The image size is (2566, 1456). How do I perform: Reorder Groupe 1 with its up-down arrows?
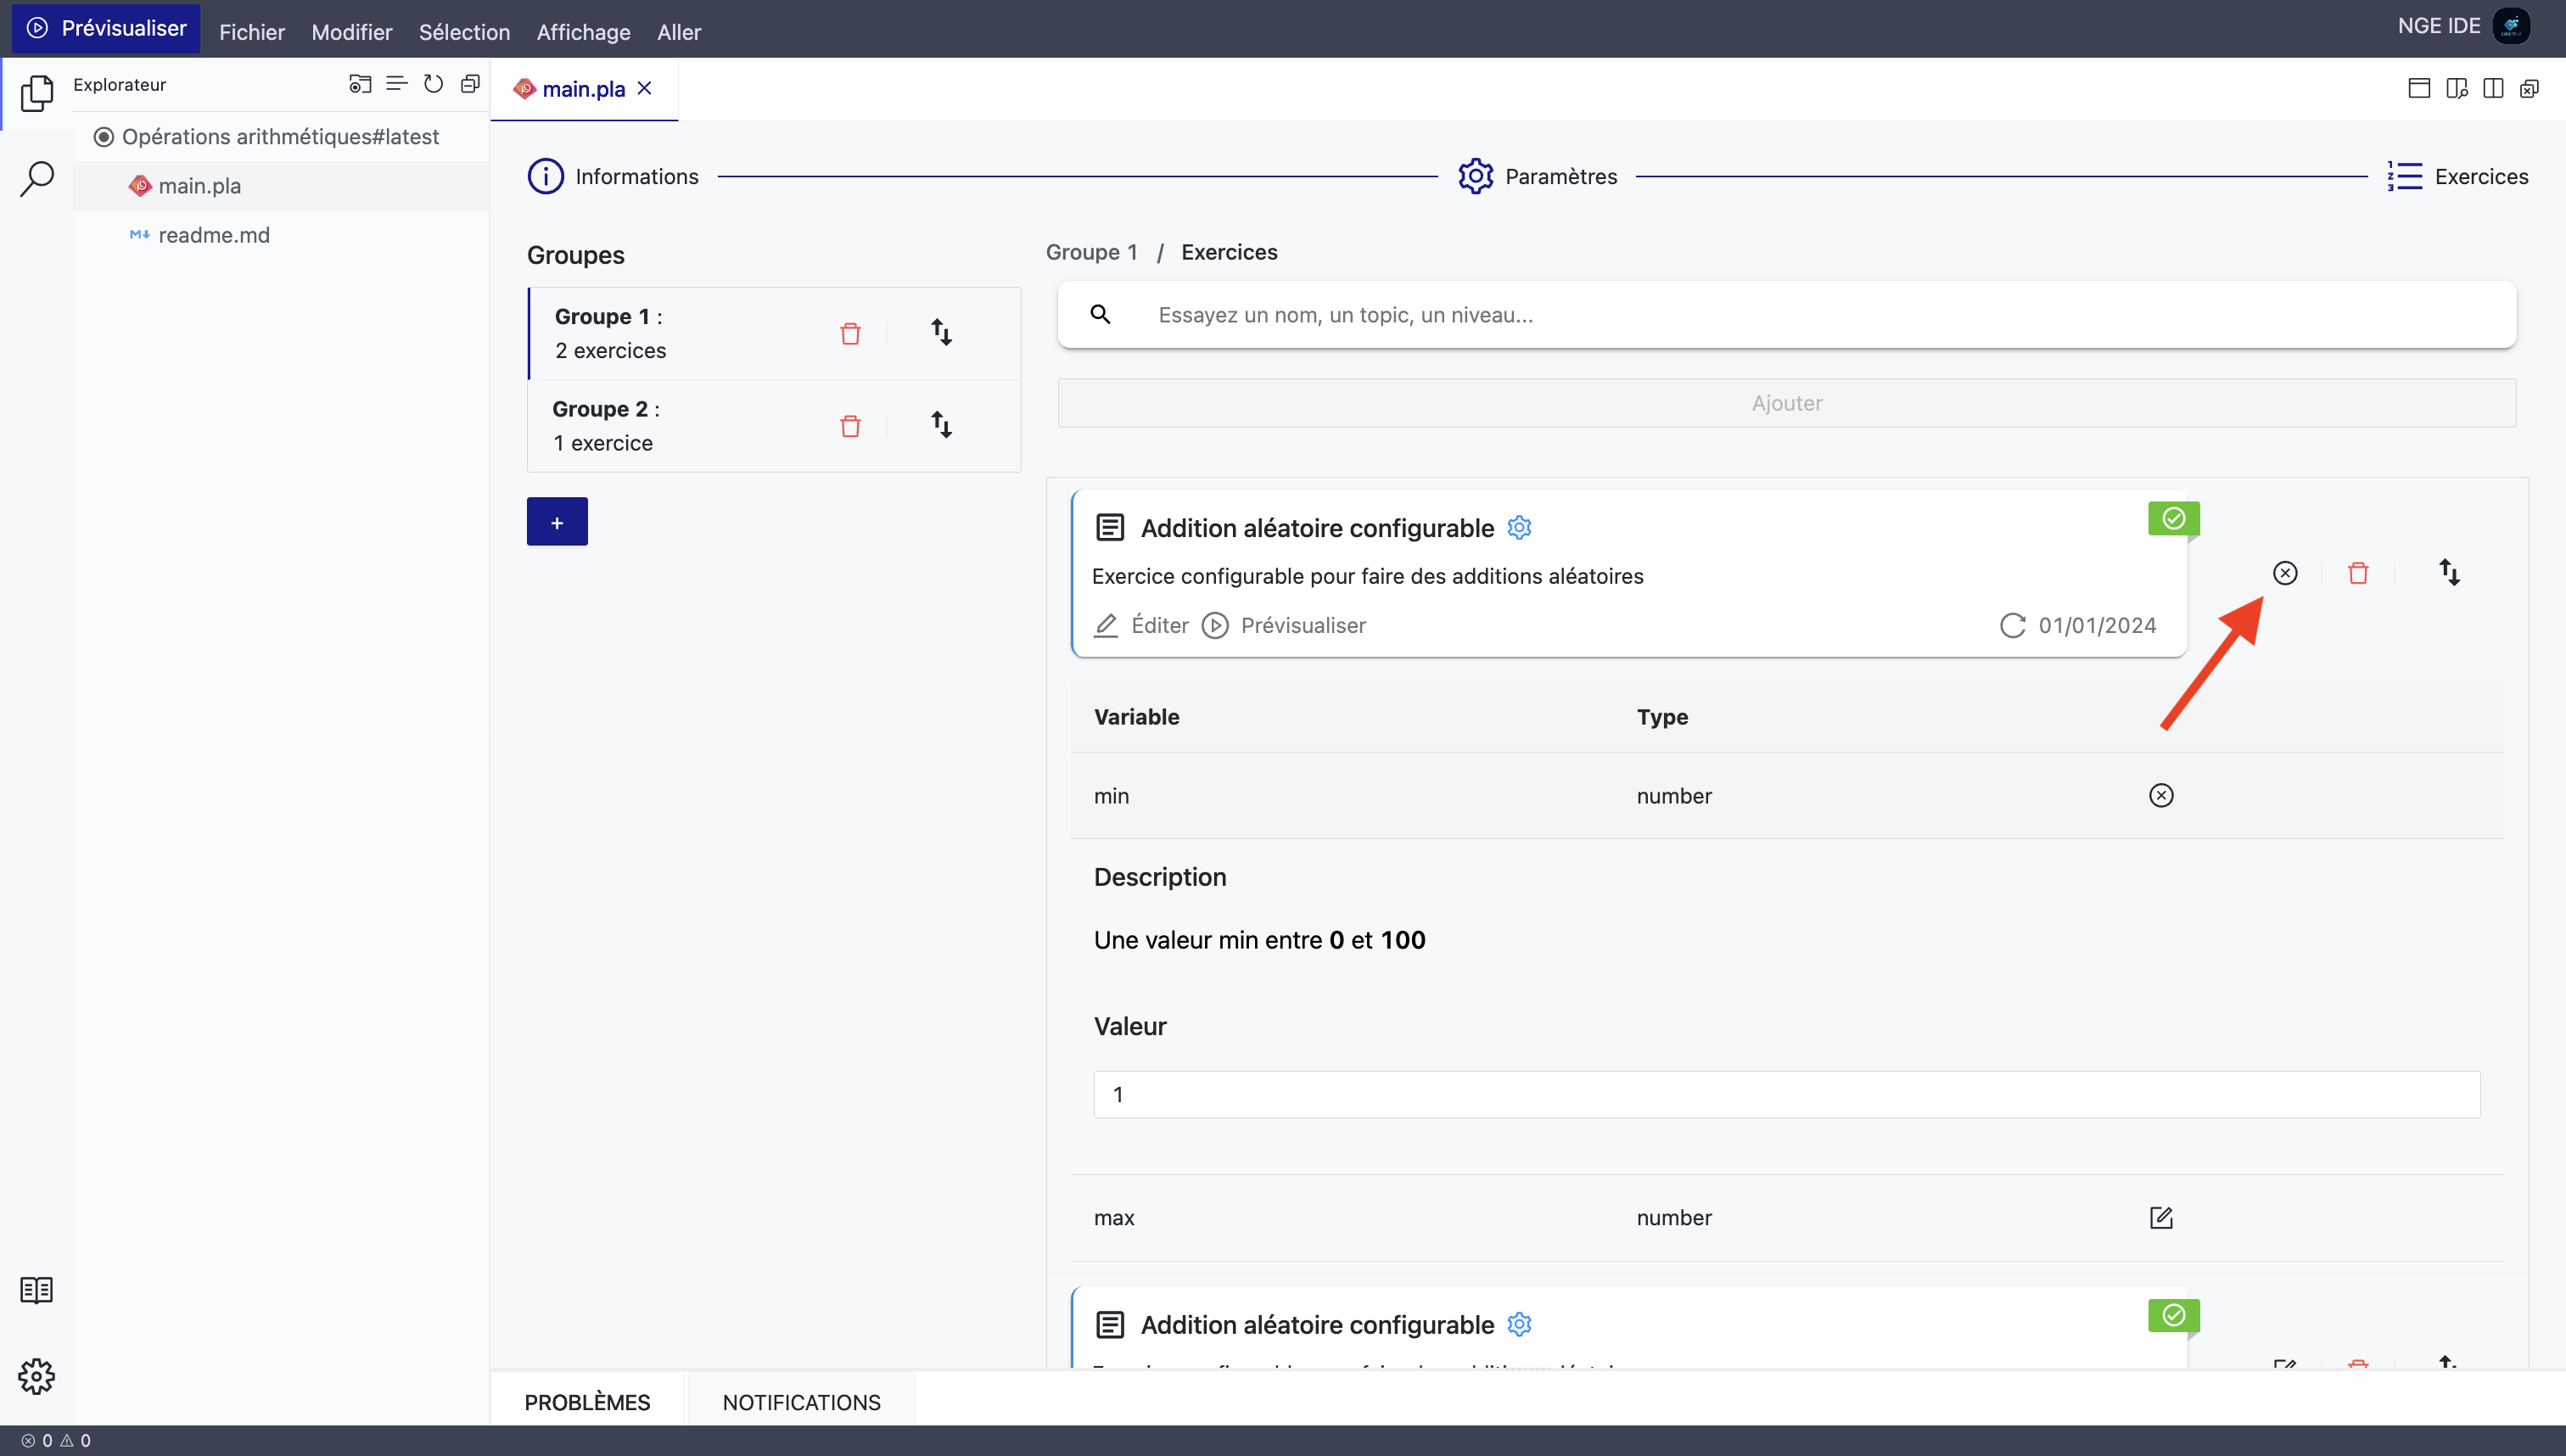pyautogui.click(x=941, y=332)
